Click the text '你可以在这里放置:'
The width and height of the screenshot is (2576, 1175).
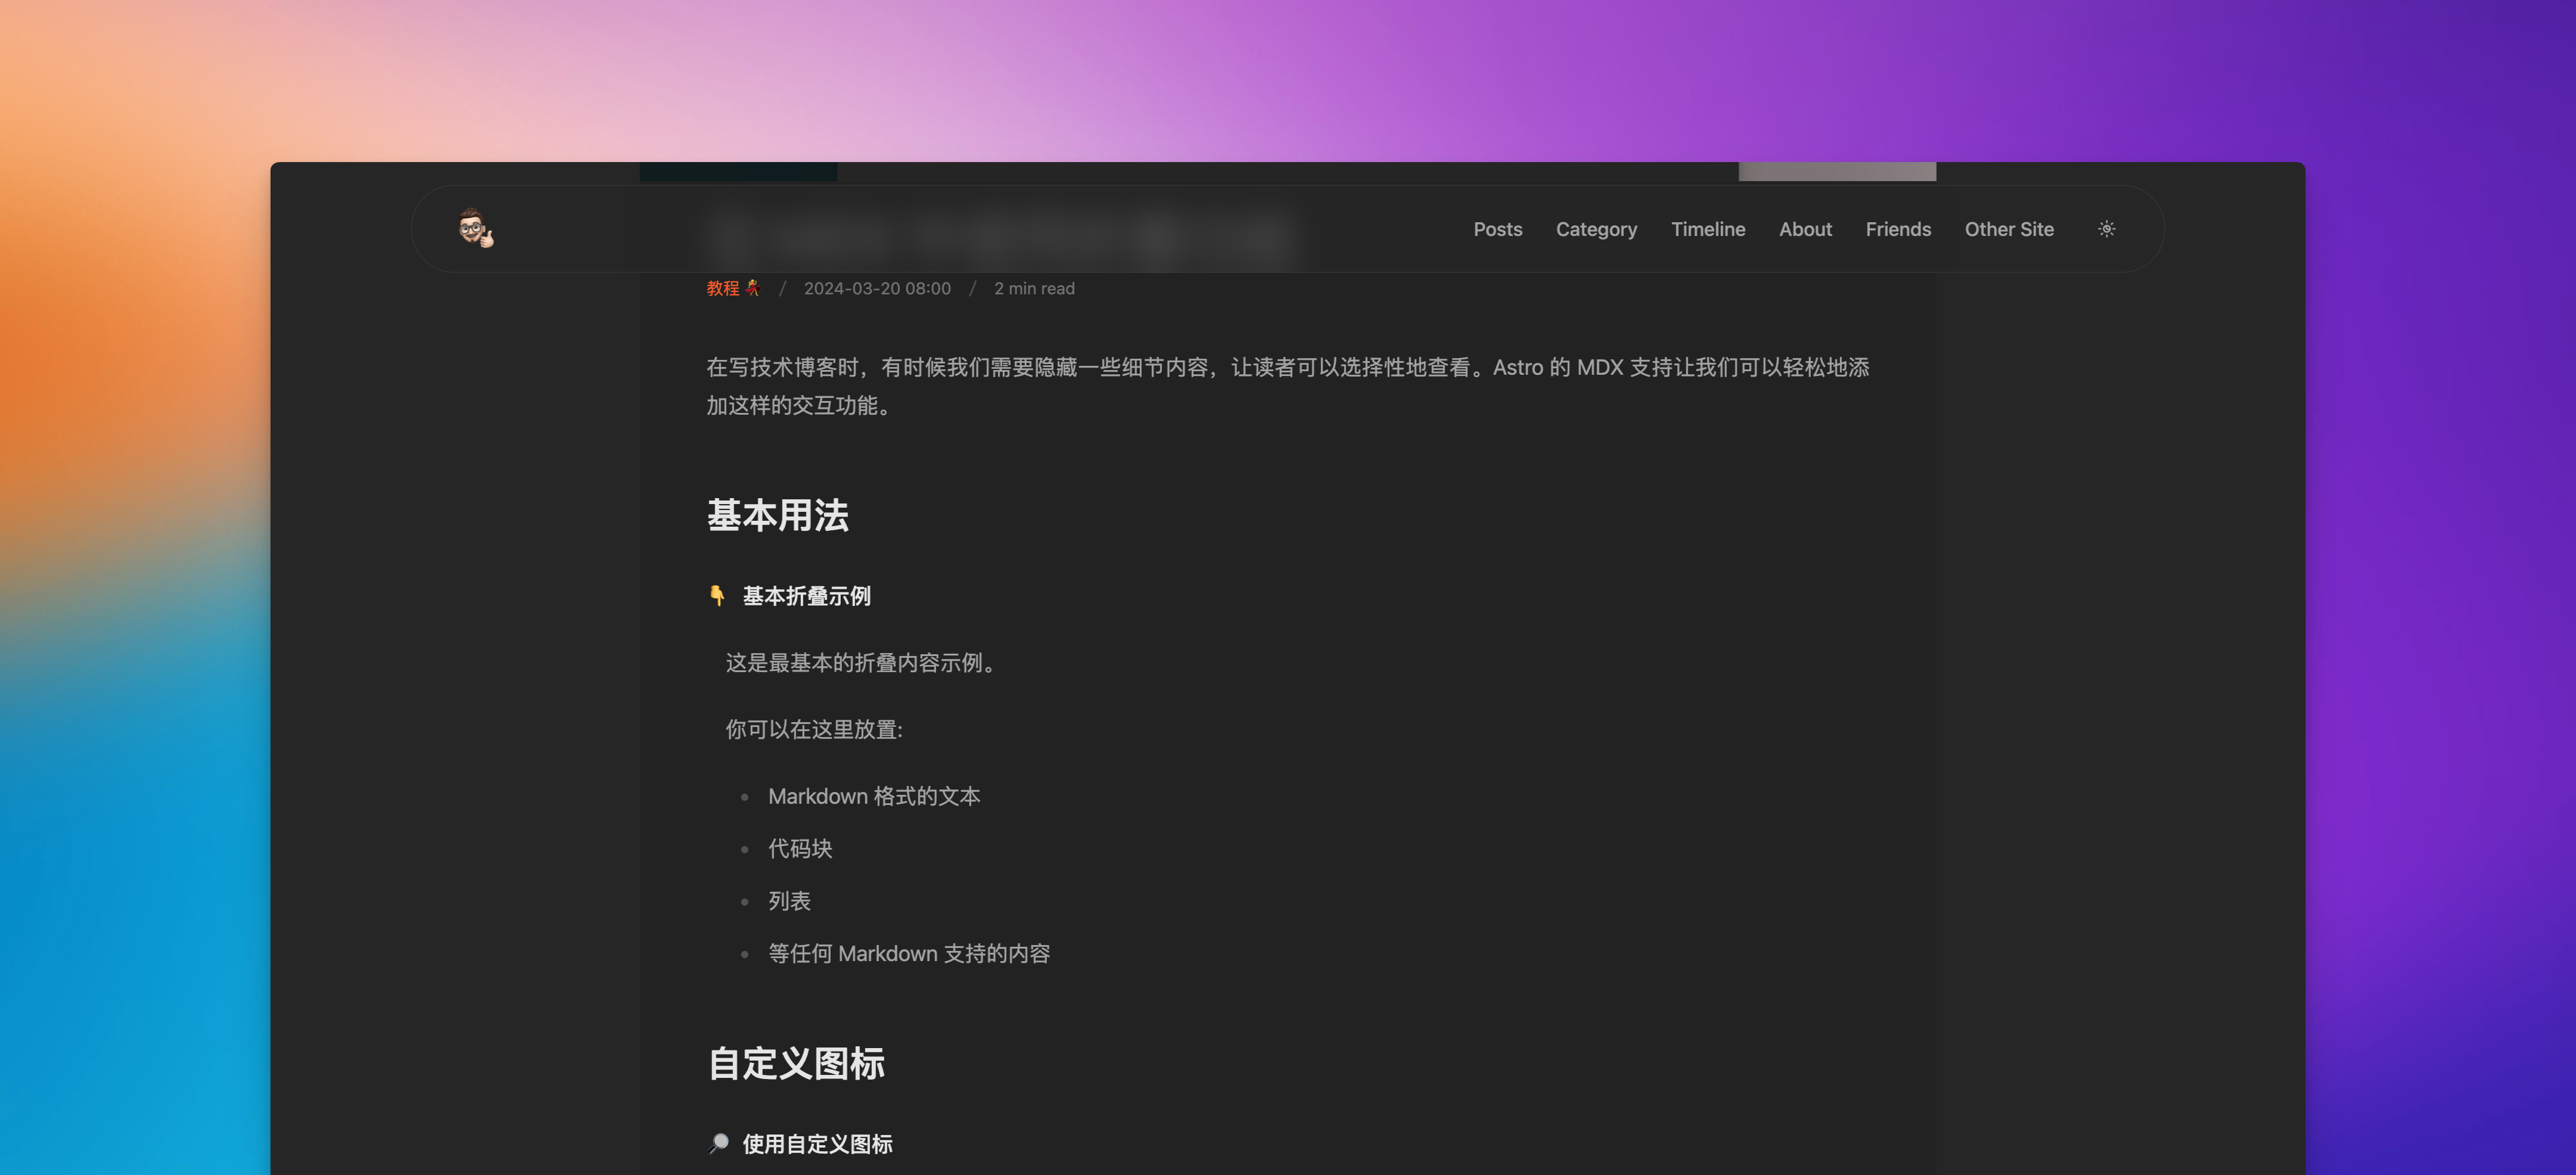[814, 730]
